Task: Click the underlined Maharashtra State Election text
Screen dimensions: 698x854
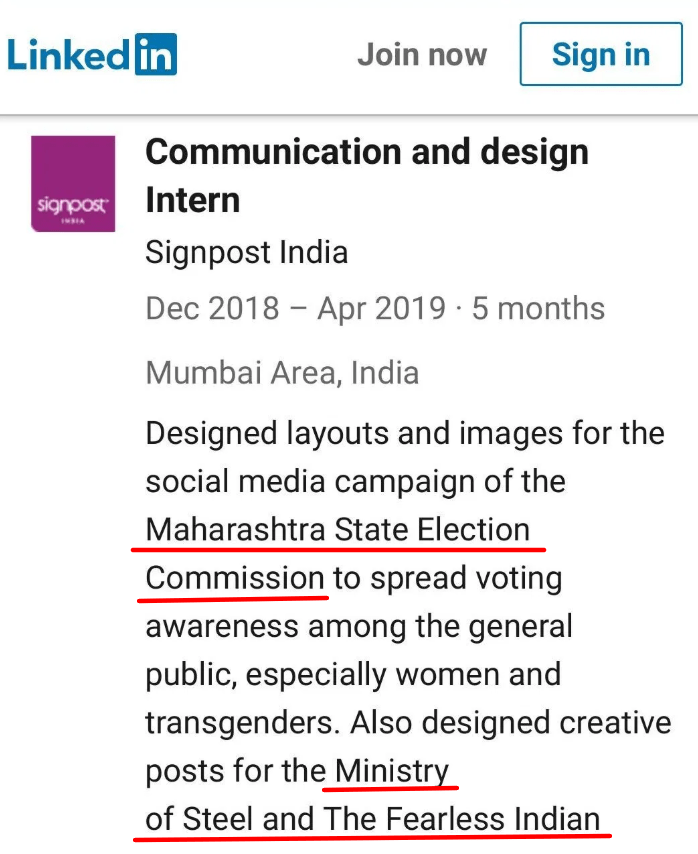Action: 338,529
